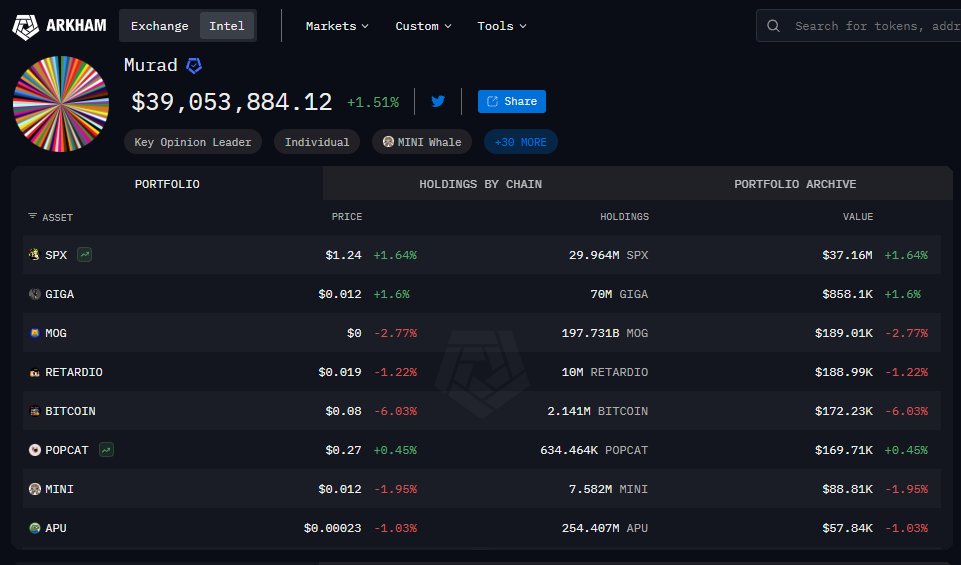Click the SPX token icon

34,254
